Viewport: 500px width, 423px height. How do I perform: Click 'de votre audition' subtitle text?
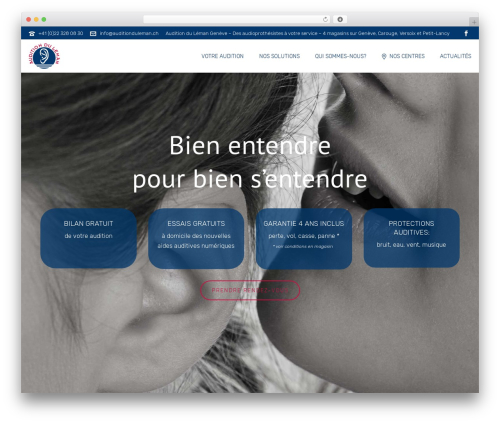(88, 236)
